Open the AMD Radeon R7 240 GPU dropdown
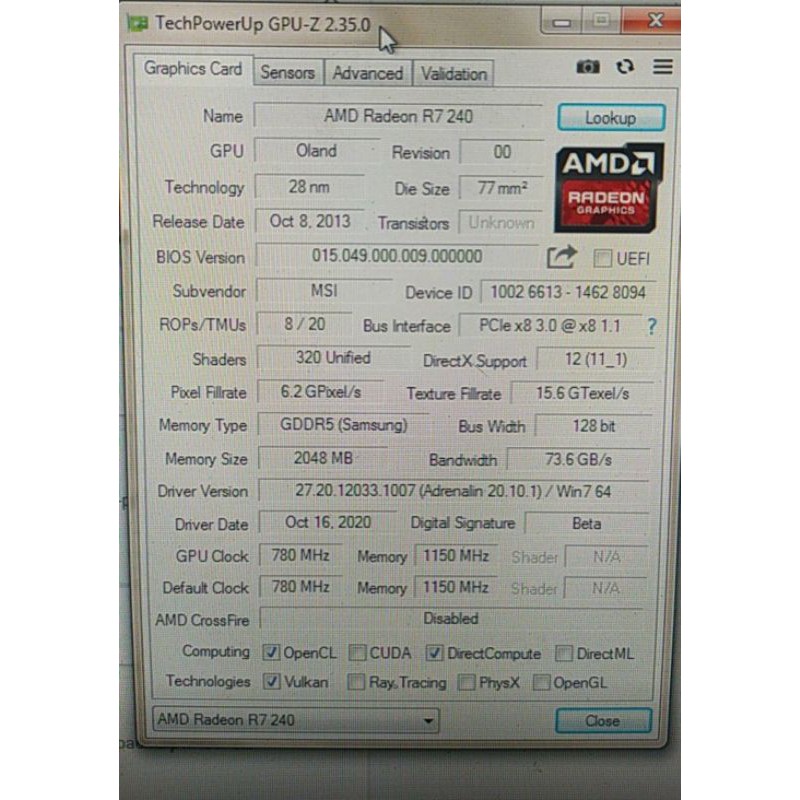The image size is (800, 800). (295, 720)
